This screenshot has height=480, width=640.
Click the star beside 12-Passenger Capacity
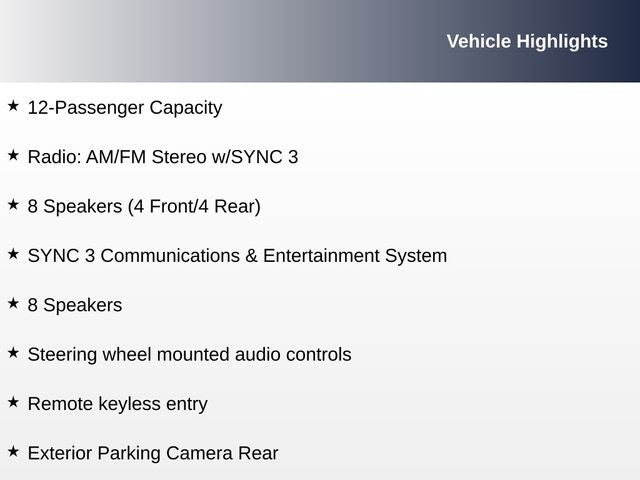(13, 105)
